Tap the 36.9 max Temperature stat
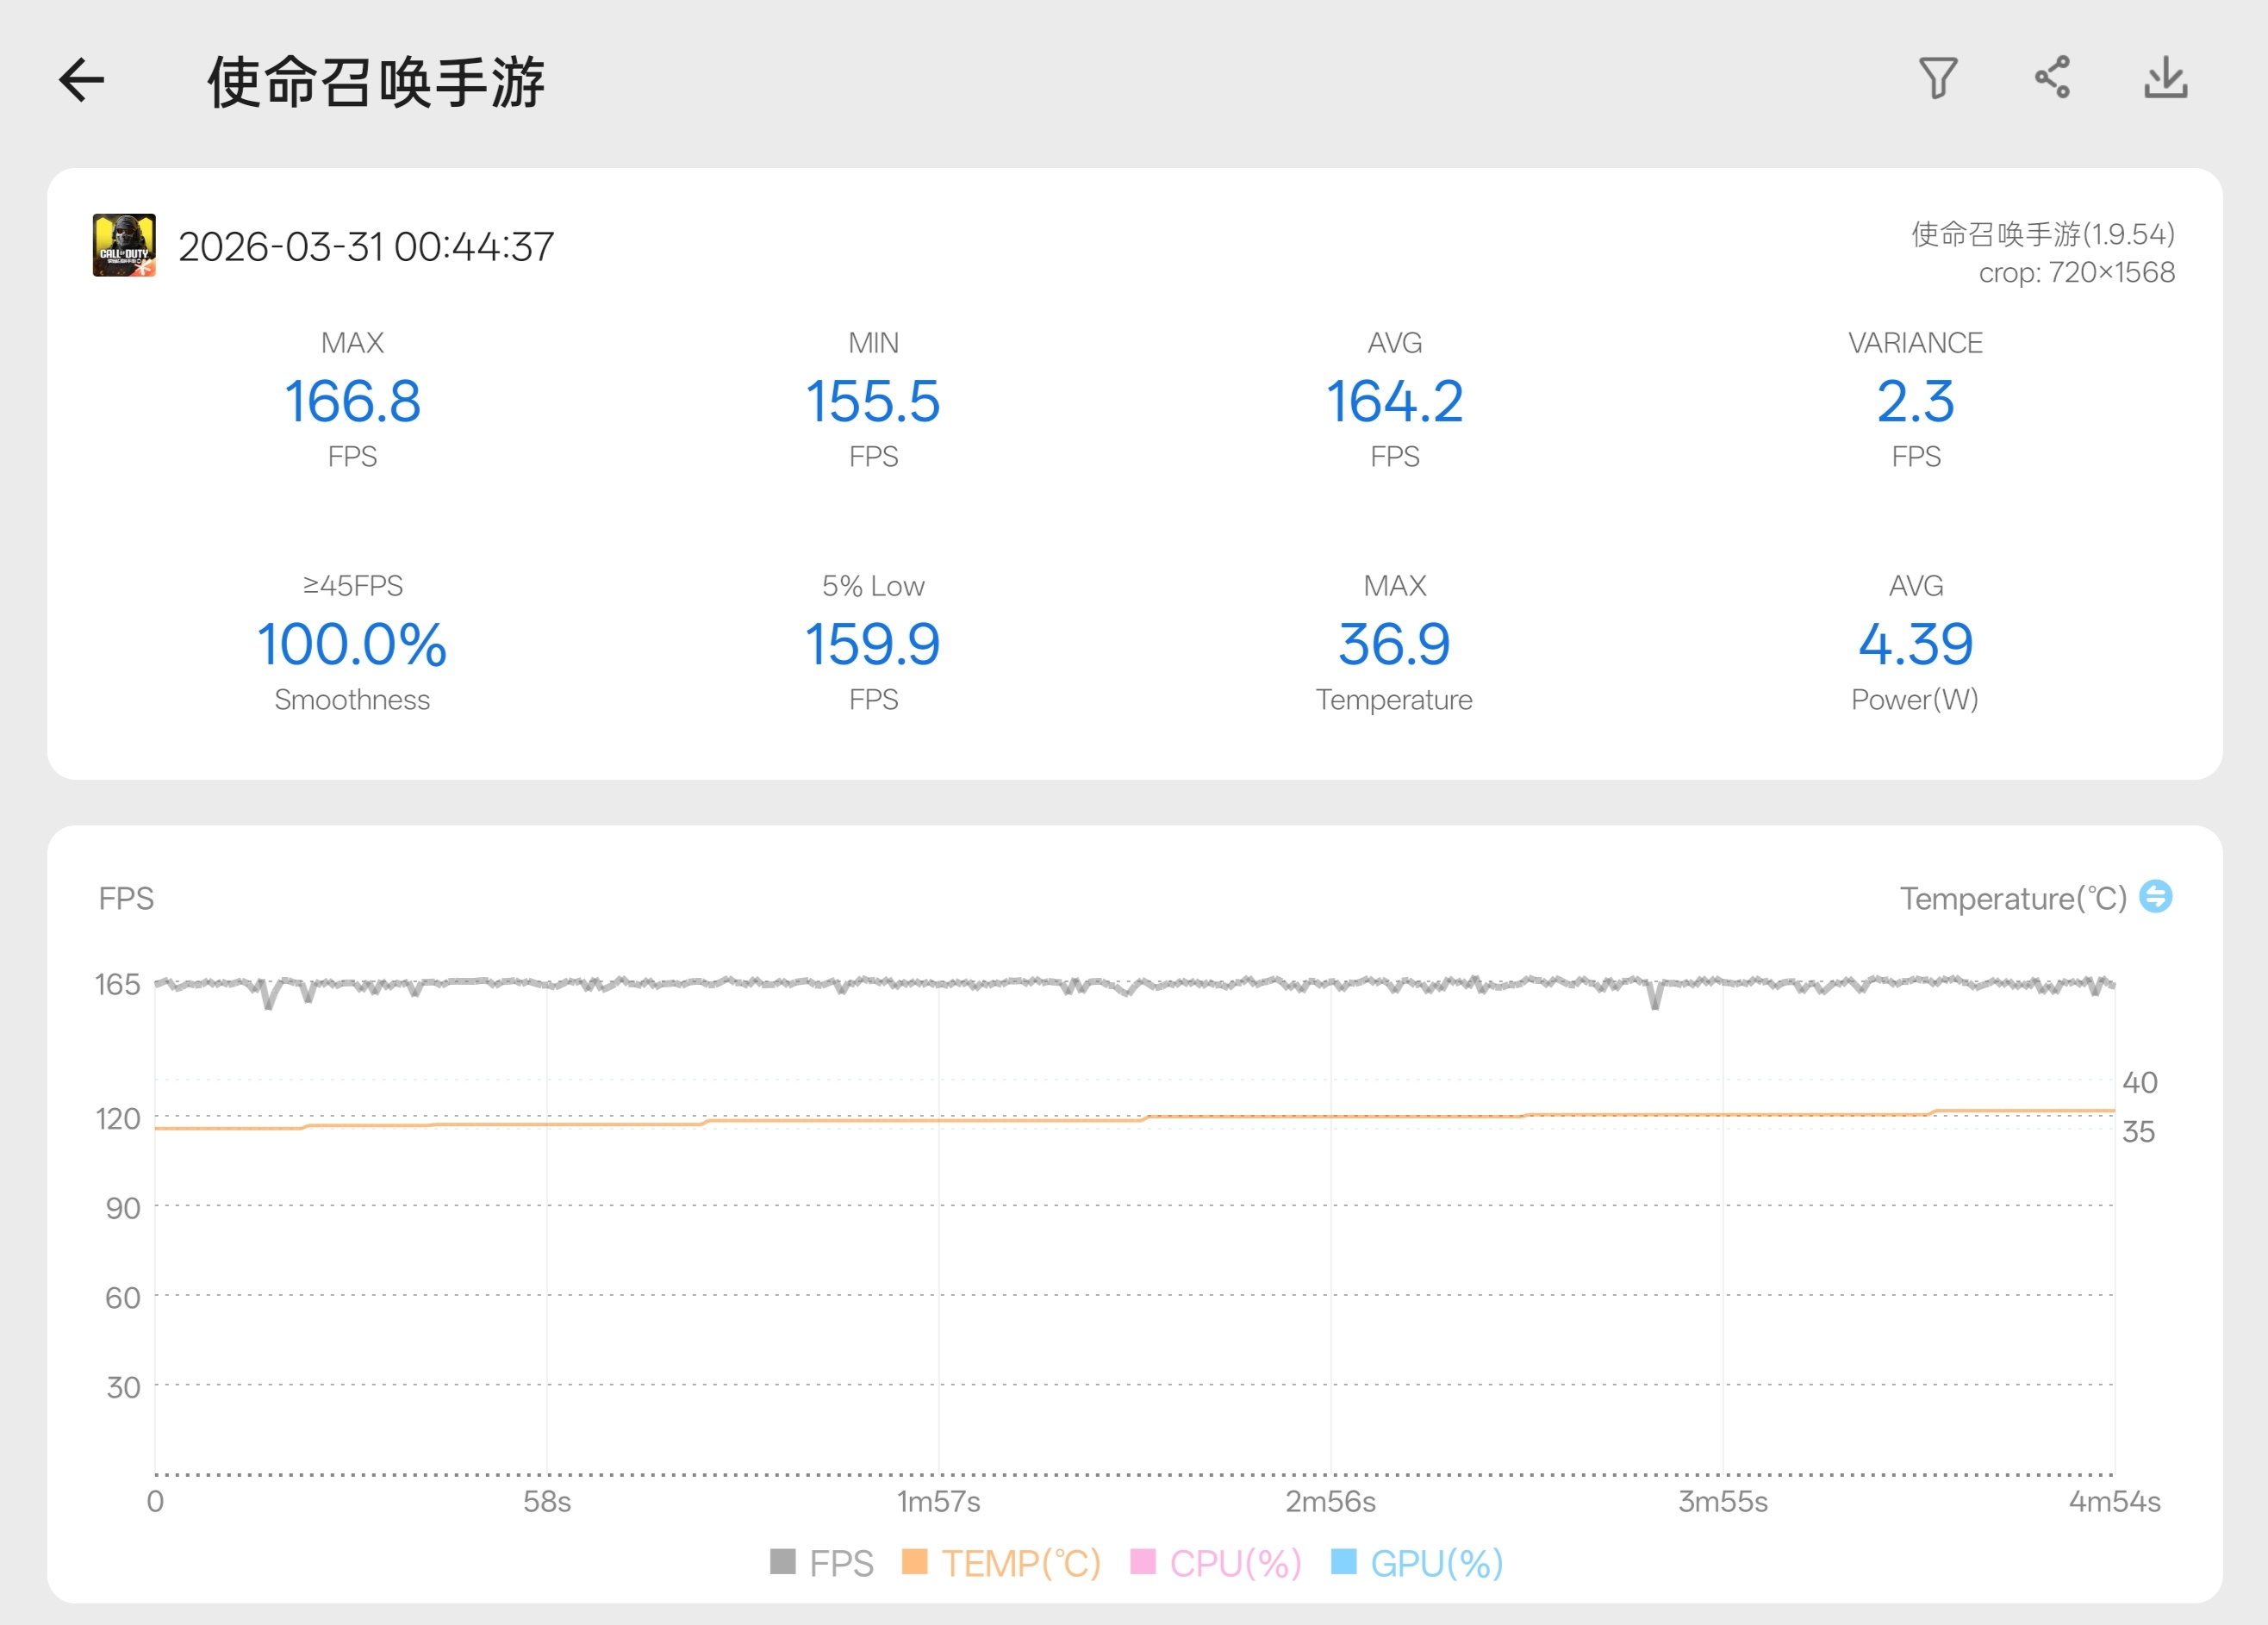The width and height of the screenshot is (2268, 1625). coord(1394,644)
